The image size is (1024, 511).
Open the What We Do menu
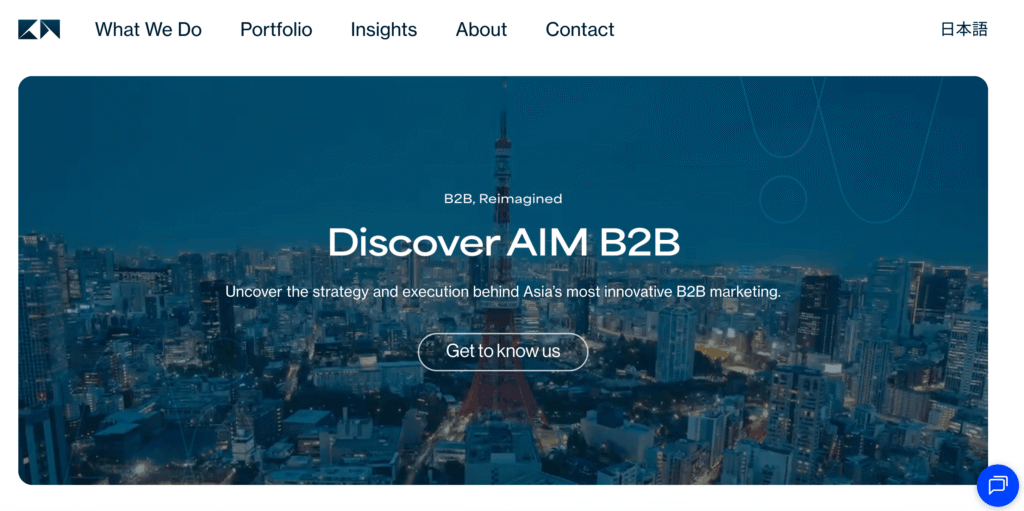[148, 29]
